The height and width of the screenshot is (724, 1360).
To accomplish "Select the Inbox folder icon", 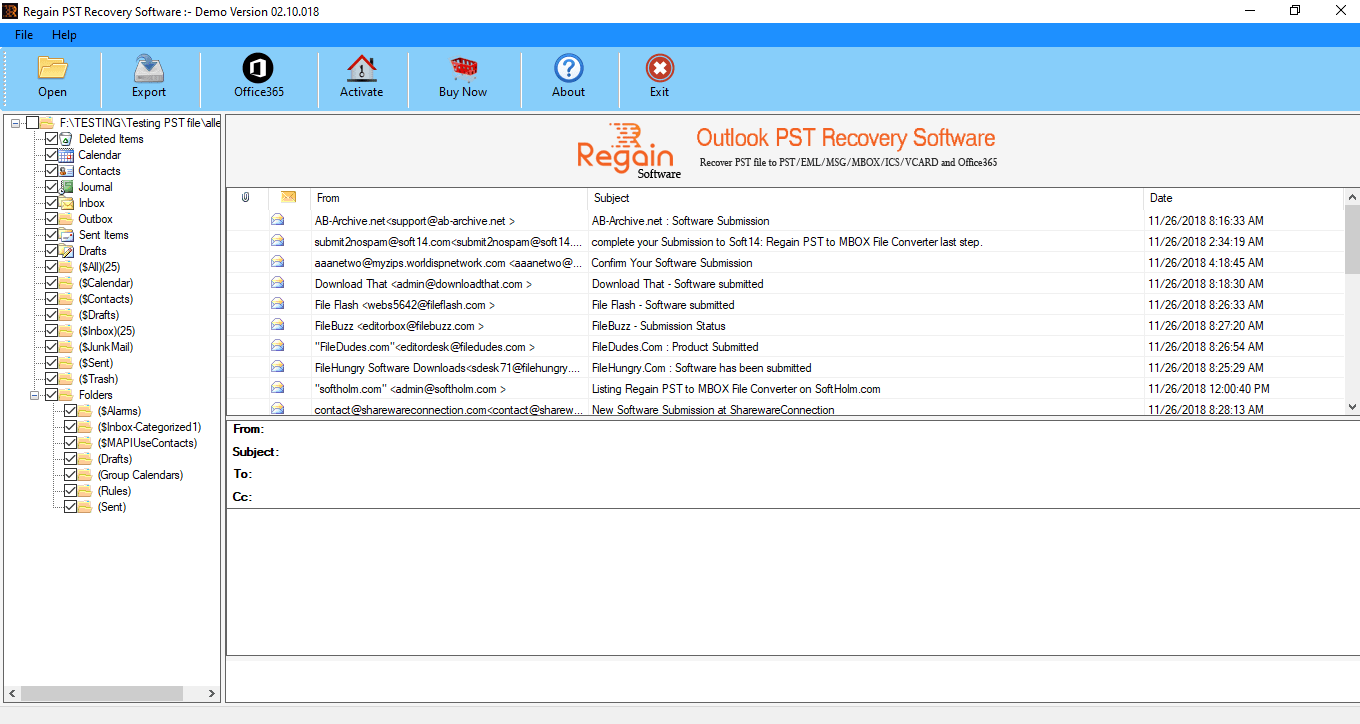I will click(x=67, y=203).
